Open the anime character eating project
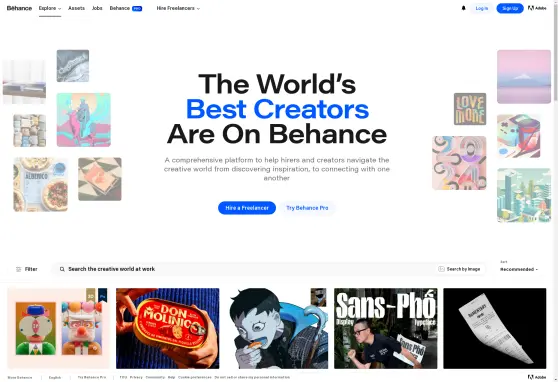 click(277, 329)
